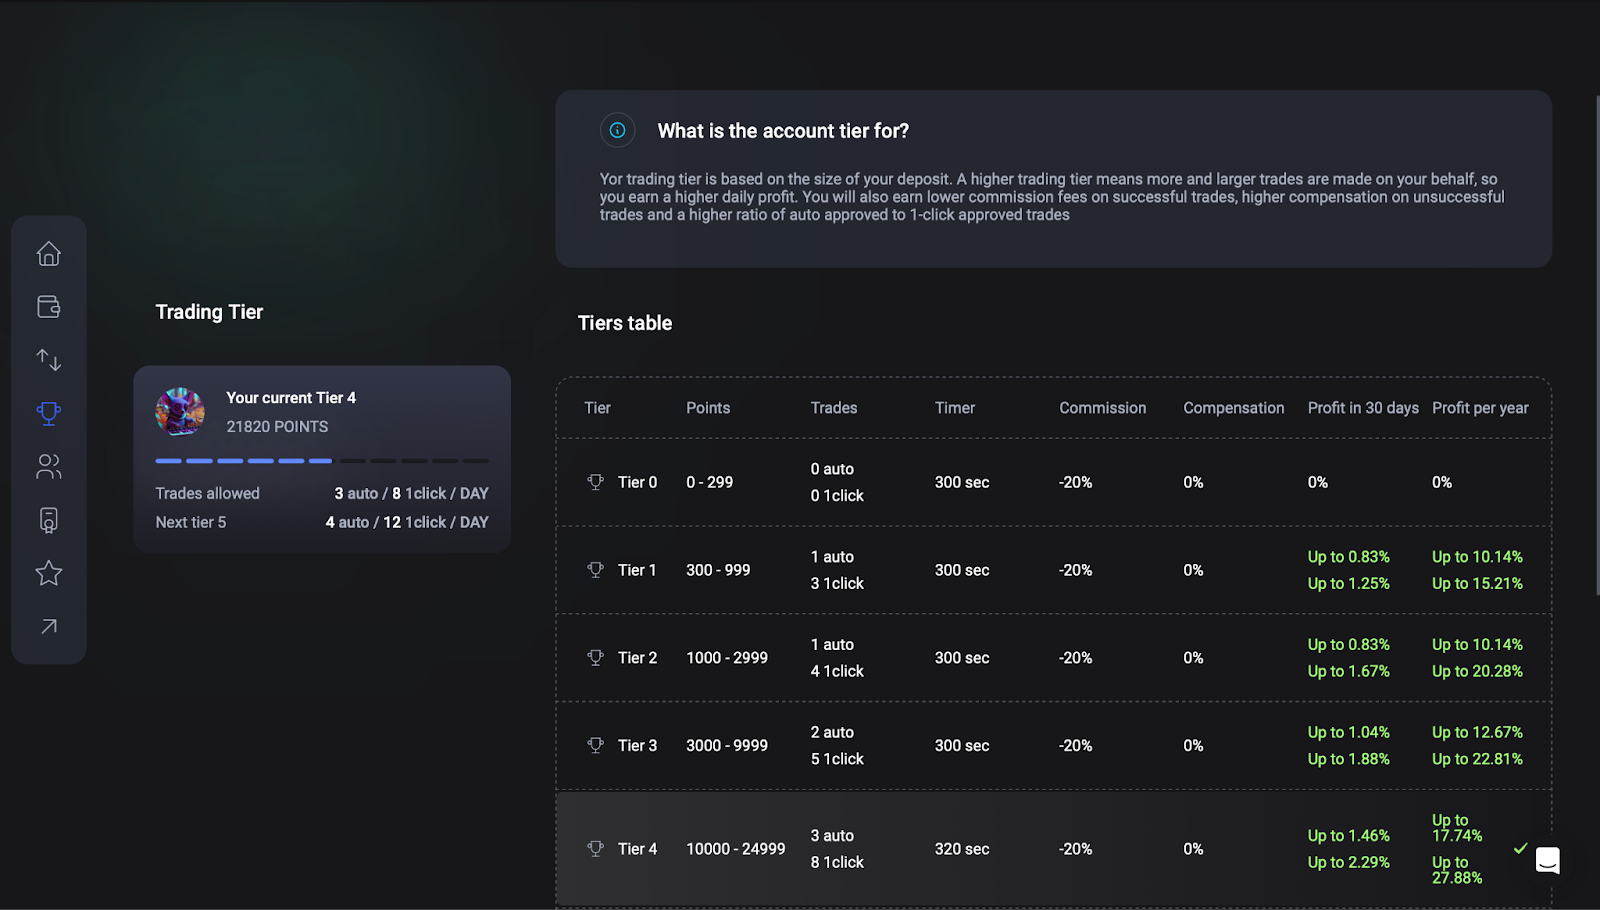
Task: Open the Home section in sidebar
Action: [x=48, y=254]
